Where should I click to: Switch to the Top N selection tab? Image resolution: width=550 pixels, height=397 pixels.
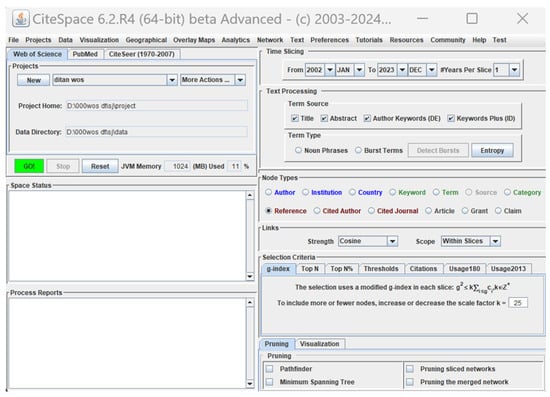pos(310,269)
